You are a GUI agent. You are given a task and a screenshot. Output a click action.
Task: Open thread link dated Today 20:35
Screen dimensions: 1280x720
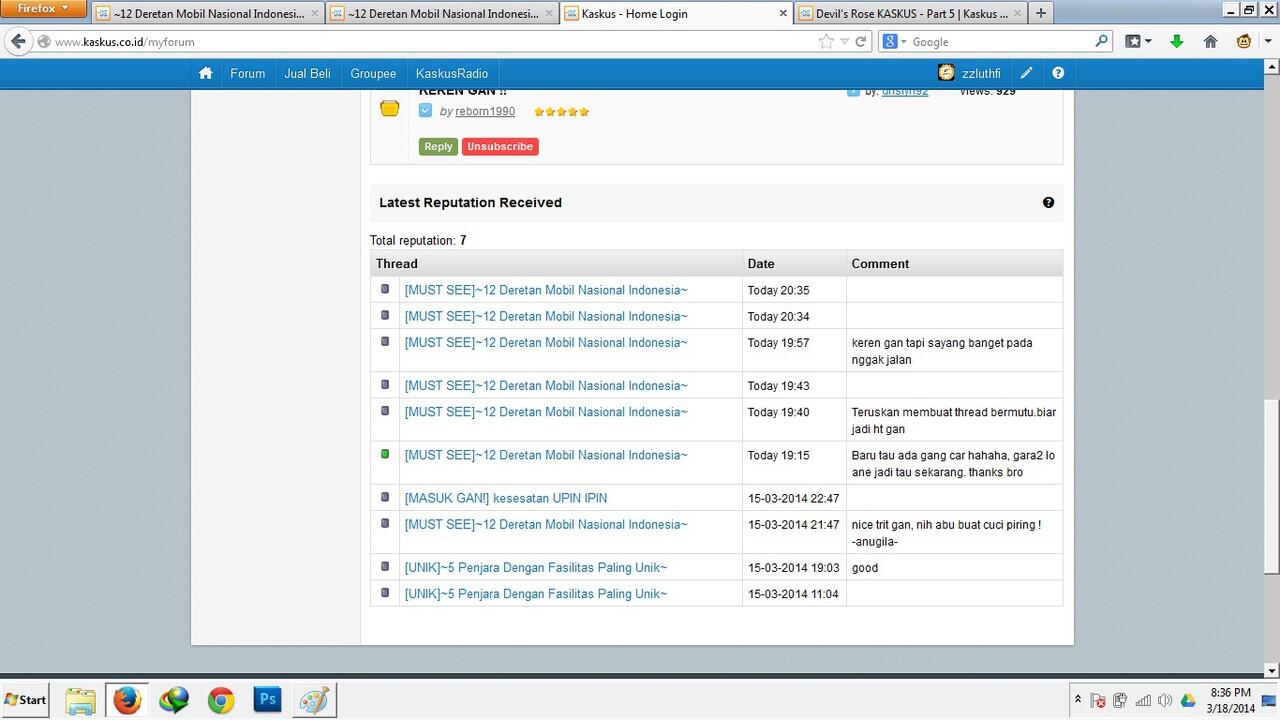(546, 290)
